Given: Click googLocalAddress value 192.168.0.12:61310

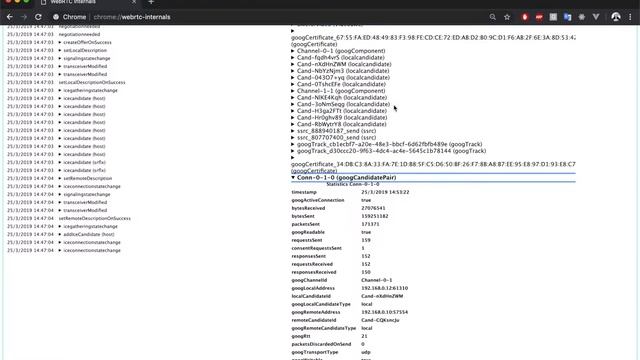Looking at the screenshot, I should point(384,288).
